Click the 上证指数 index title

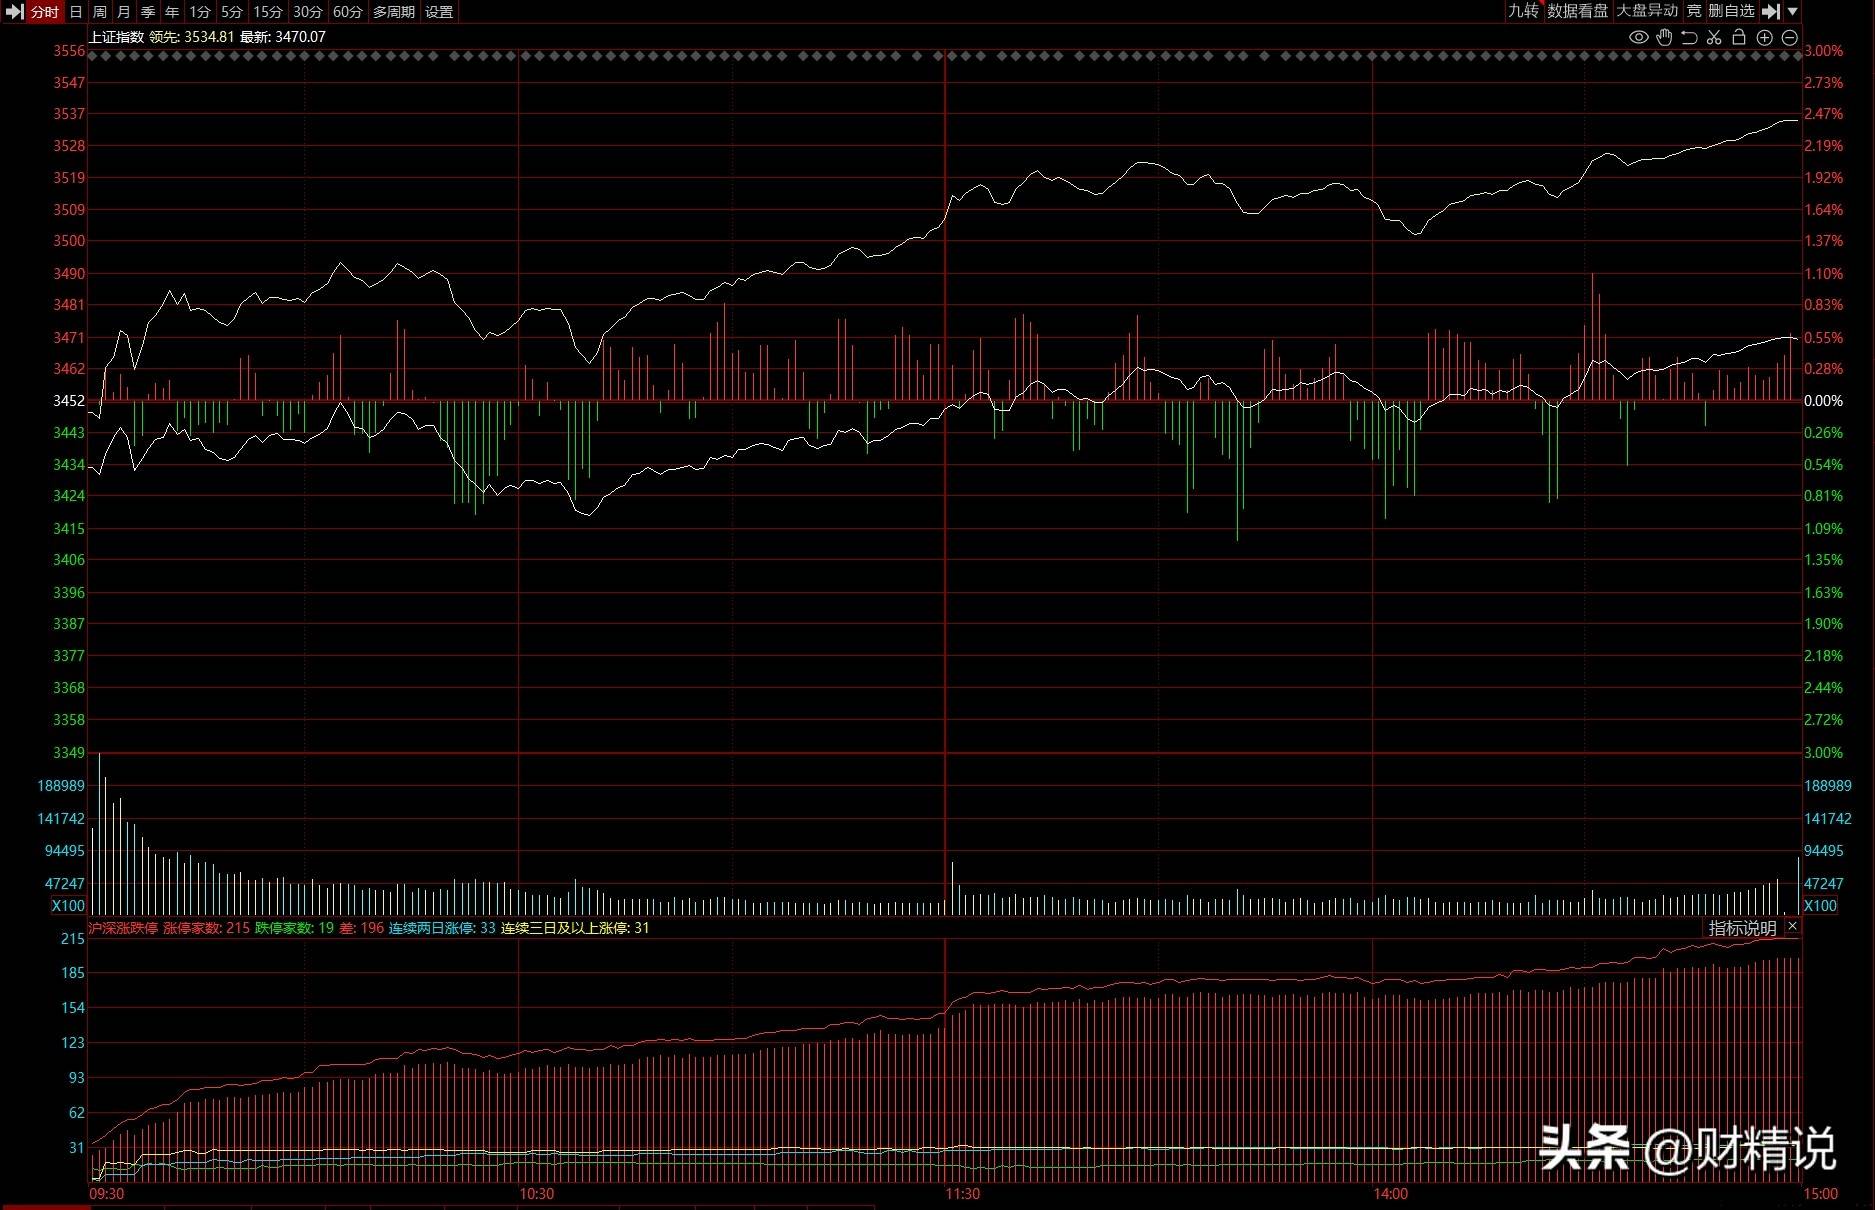(x=117, y=37)
